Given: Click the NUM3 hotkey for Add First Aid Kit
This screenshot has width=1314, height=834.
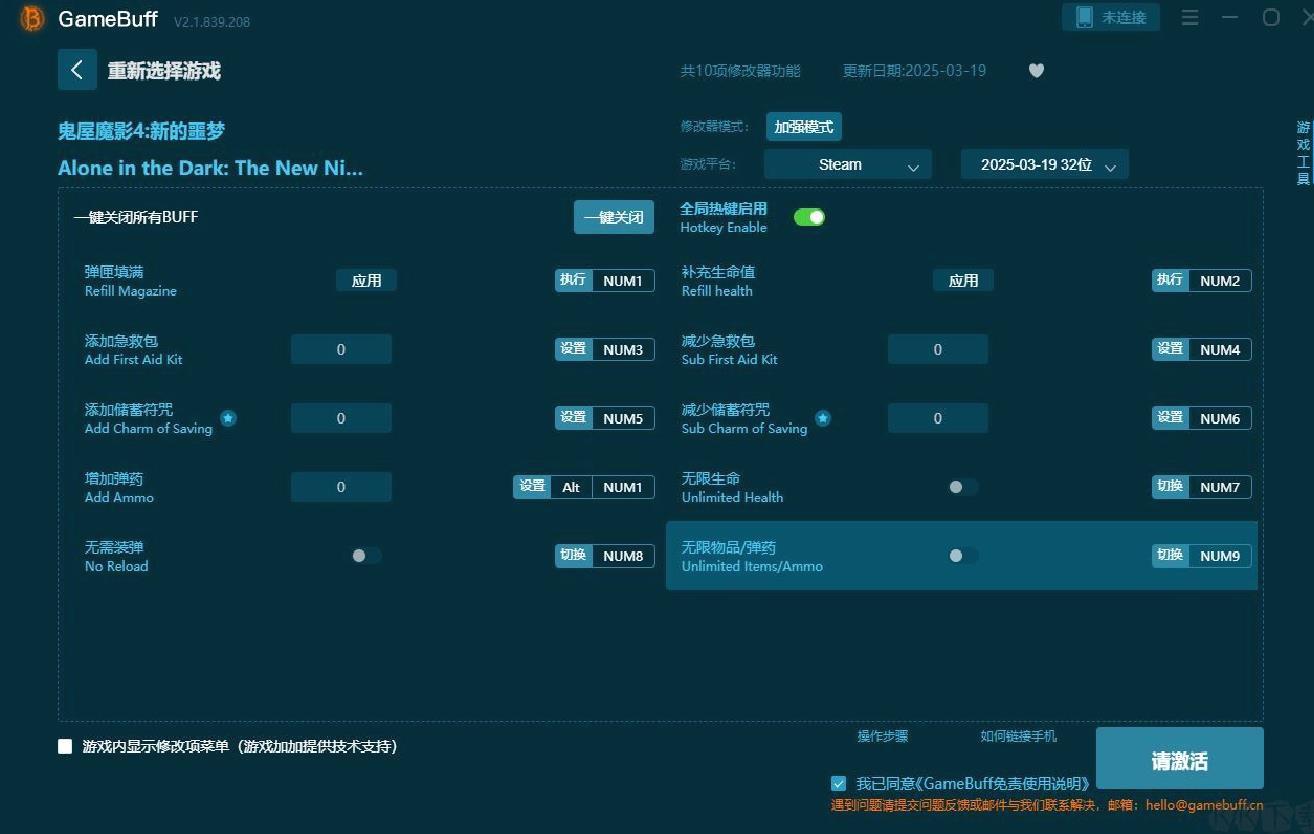Looking at the screenshot, I should (623, 350).
